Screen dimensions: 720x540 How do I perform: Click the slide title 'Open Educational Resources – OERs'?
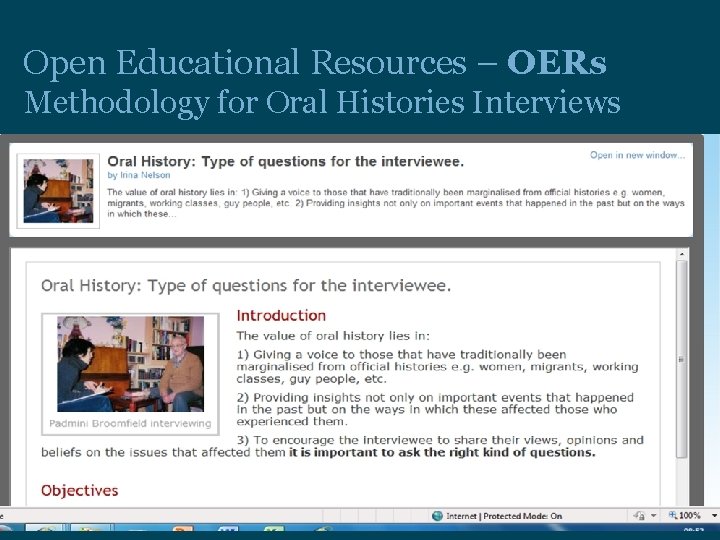coord(315,62)
